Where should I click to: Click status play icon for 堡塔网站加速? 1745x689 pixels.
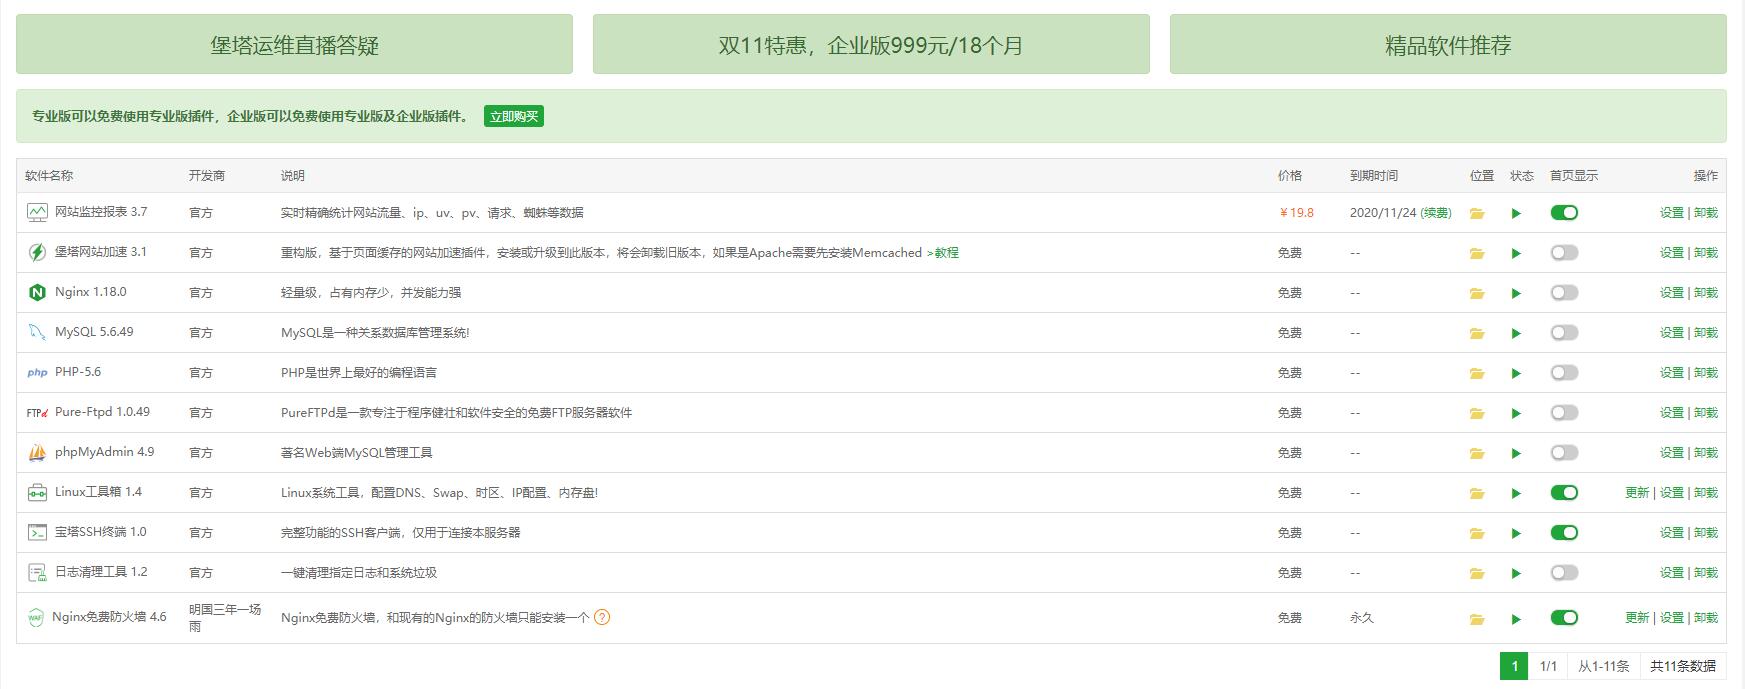[x=1516, y=253]
